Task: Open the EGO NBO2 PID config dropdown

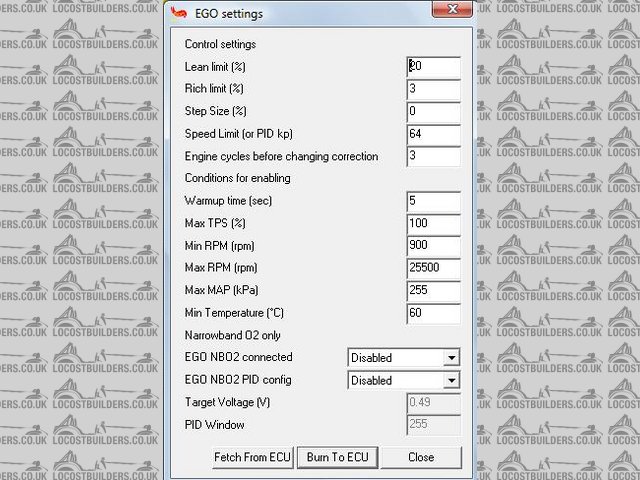Action: pyautogui.click(x=404, y=380)
